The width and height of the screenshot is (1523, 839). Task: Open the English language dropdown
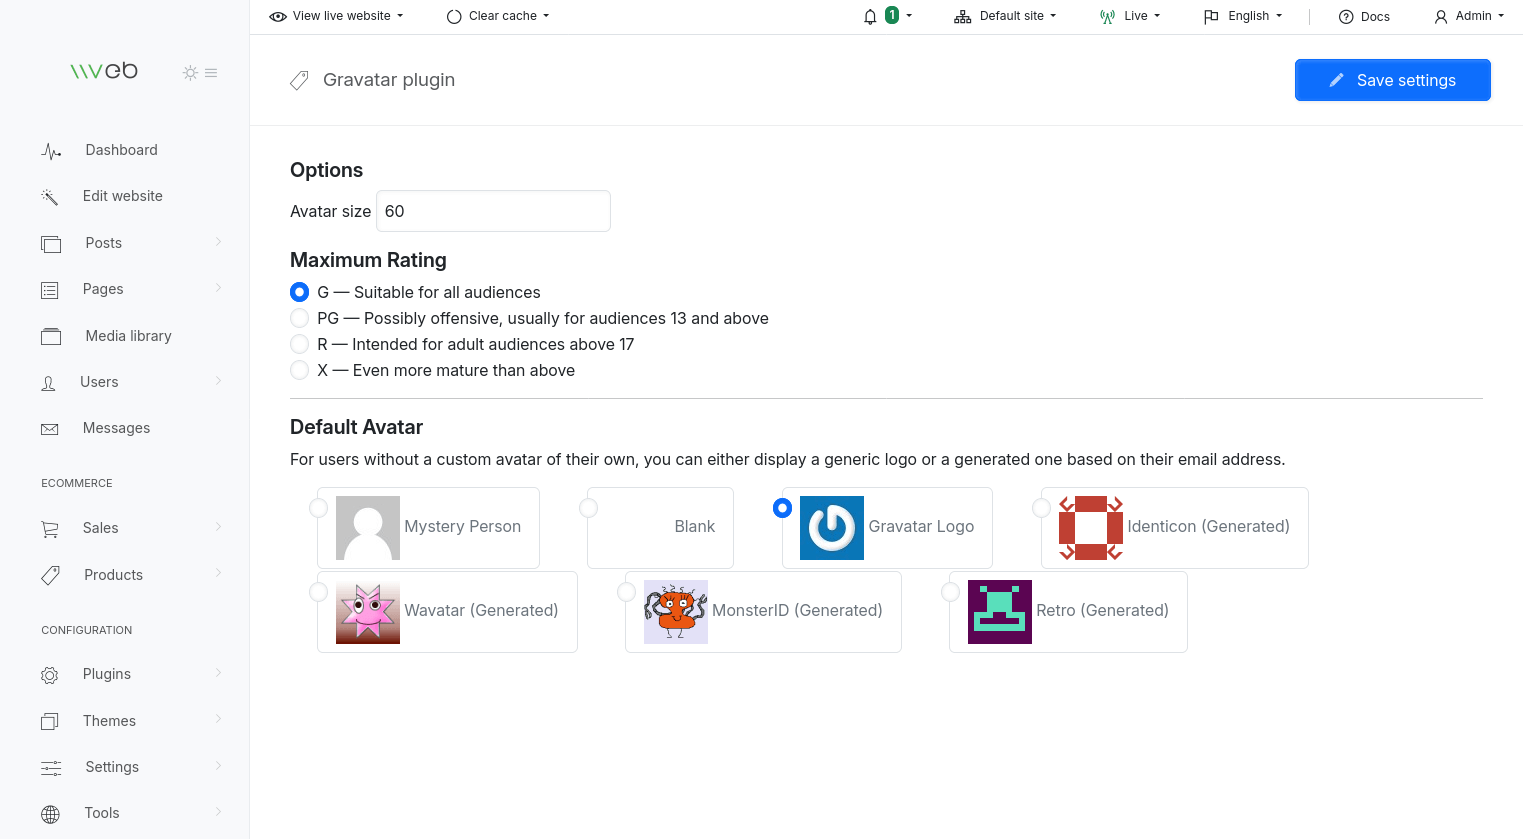1242,16
